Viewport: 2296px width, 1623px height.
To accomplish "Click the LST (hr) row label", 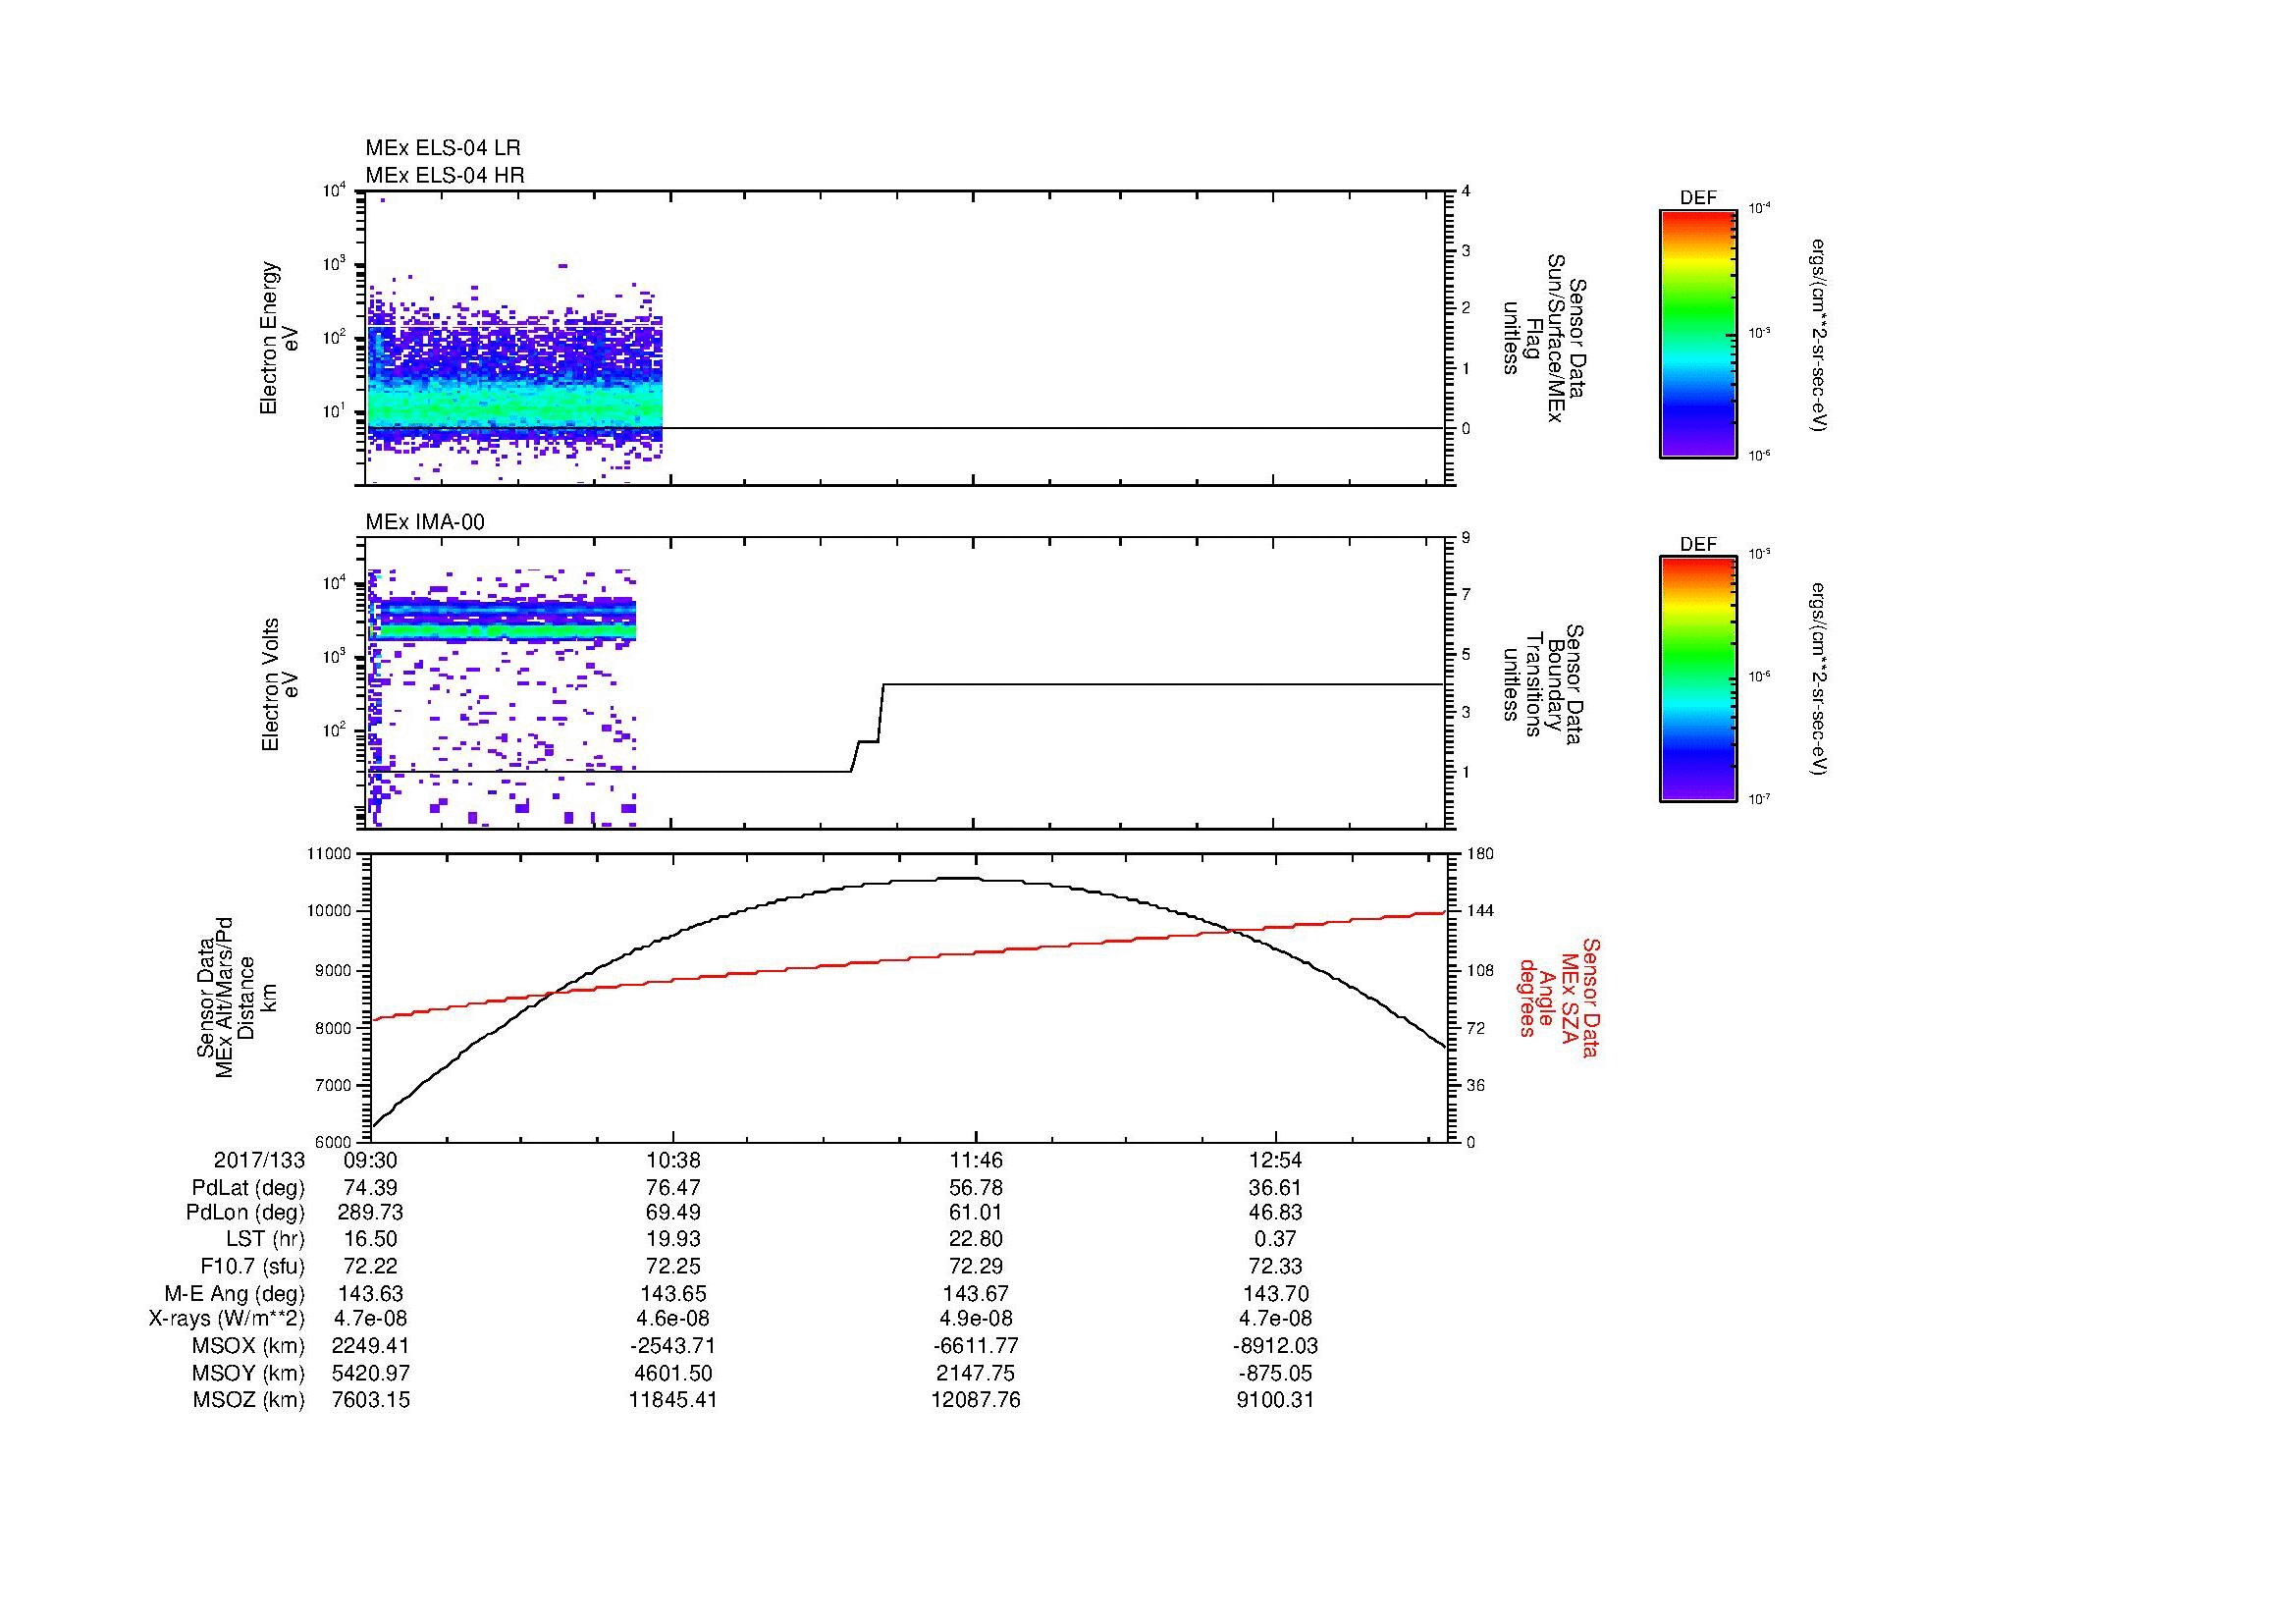I will click(x=265, y=1240).
